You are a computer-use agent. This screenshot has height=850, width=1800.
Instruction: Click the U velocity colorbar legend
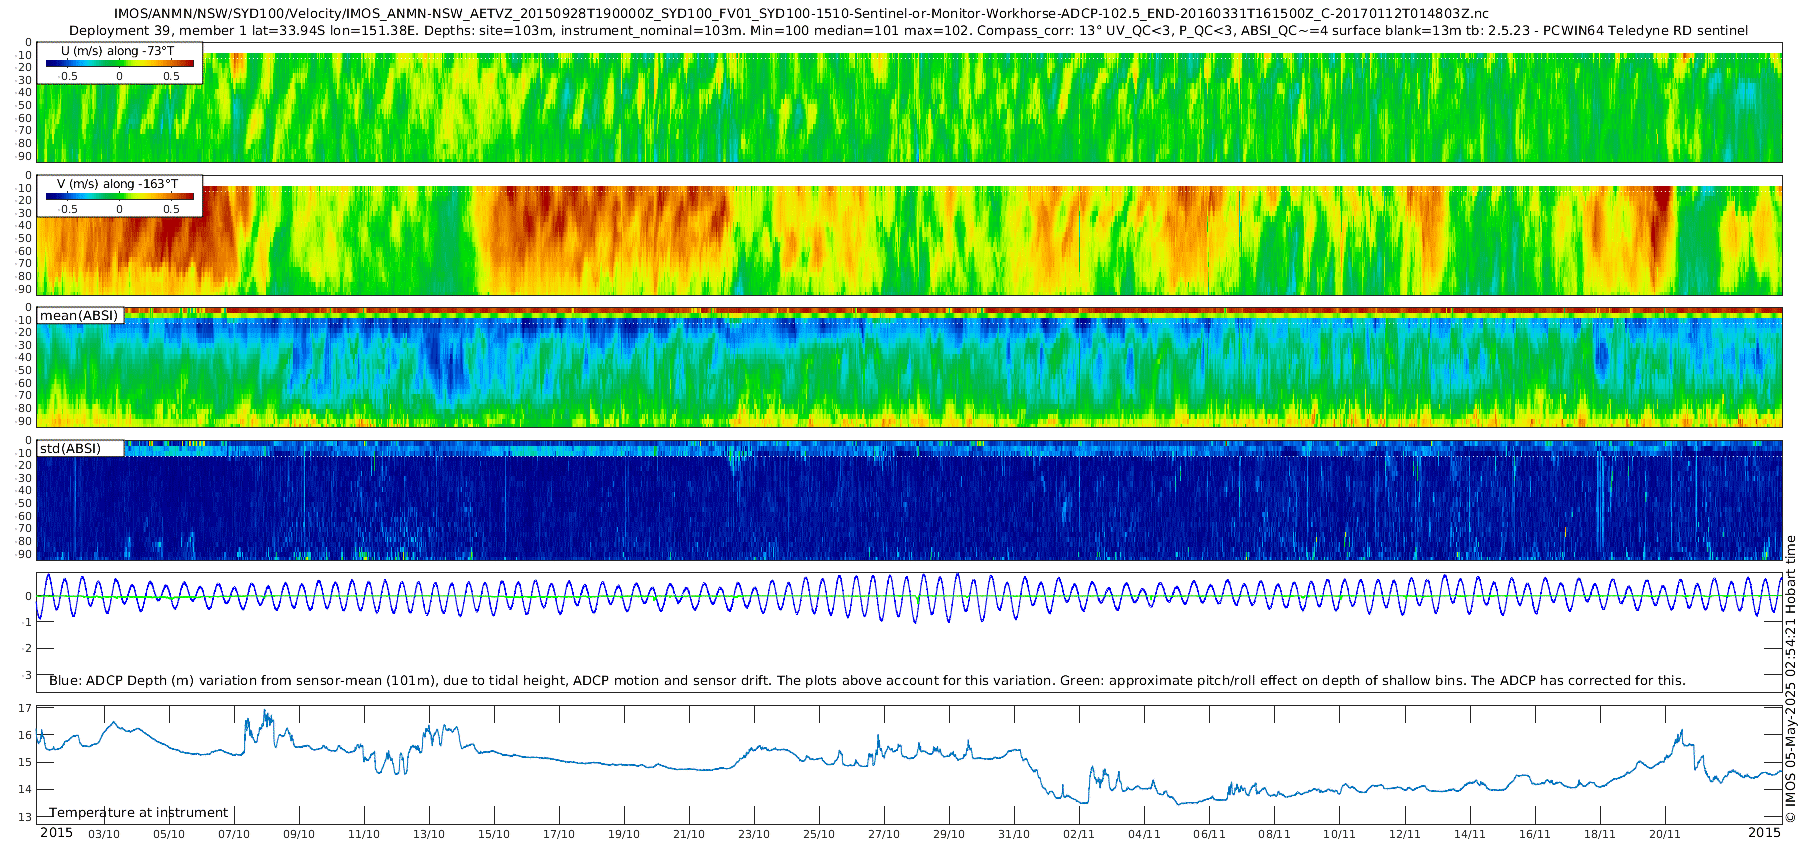119,64
